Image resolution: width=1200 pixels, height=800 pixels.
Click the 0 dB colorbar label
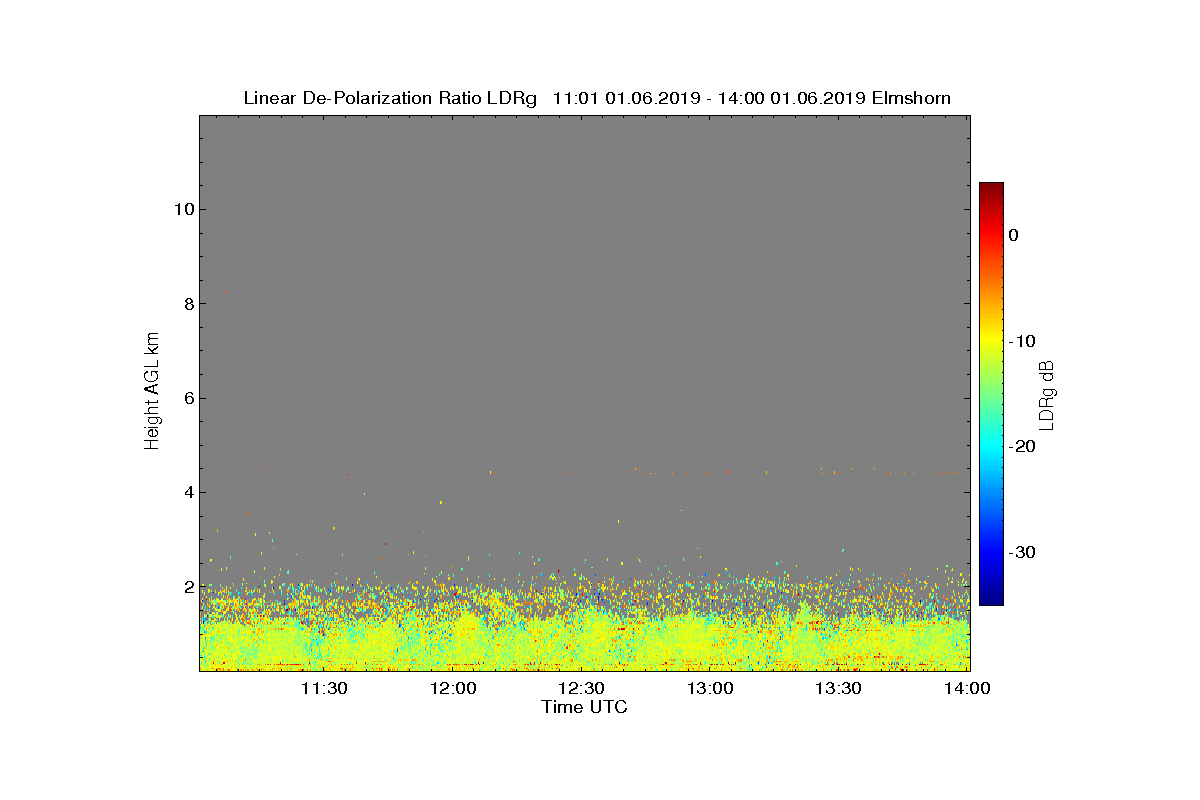coord(1013,235)
